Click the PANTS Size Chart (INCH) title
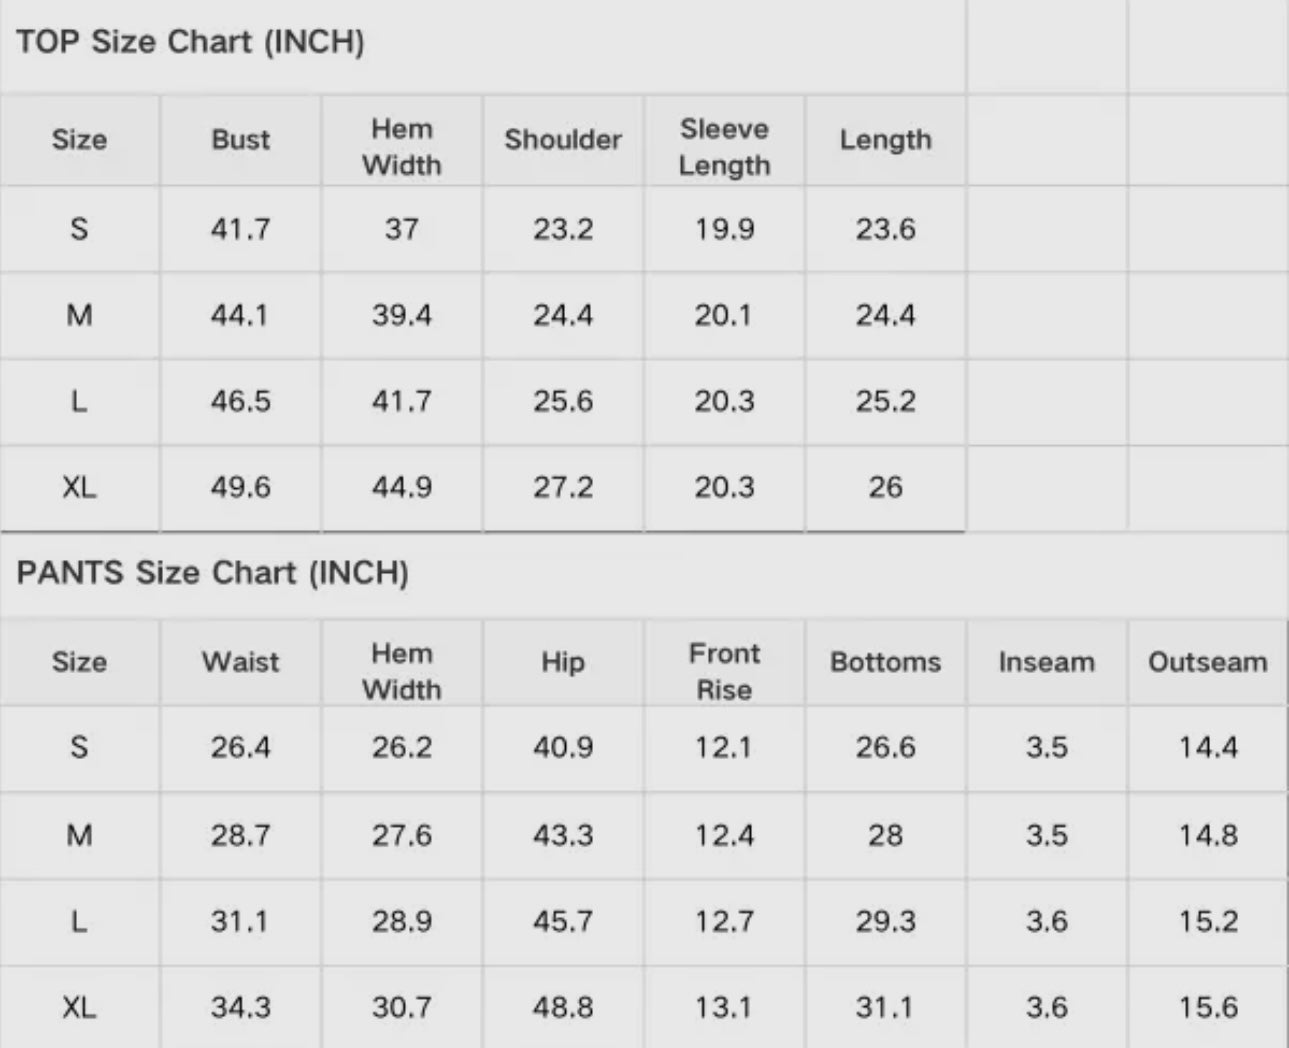This screenshot has width=1289, height=1048. tap(212, 573)
